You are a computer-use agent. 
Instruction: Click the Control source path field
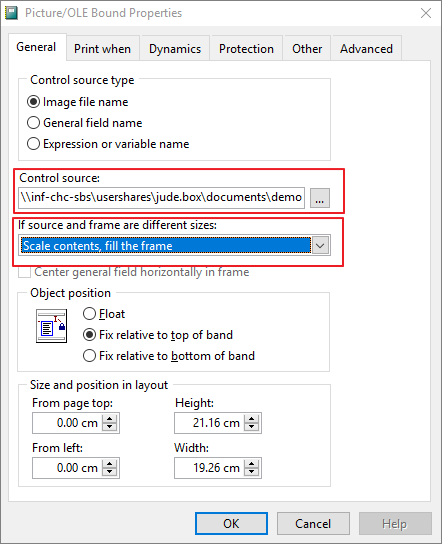161,198
